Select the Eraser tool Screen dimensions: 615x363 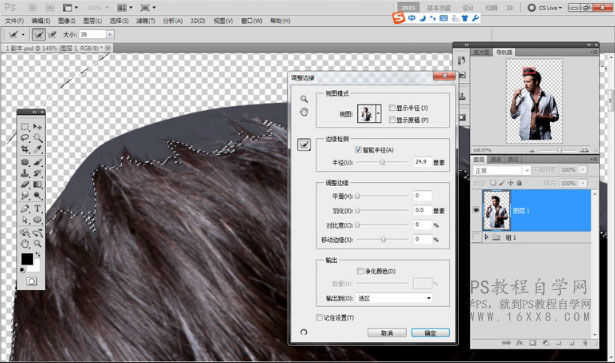tap(25, 184)
